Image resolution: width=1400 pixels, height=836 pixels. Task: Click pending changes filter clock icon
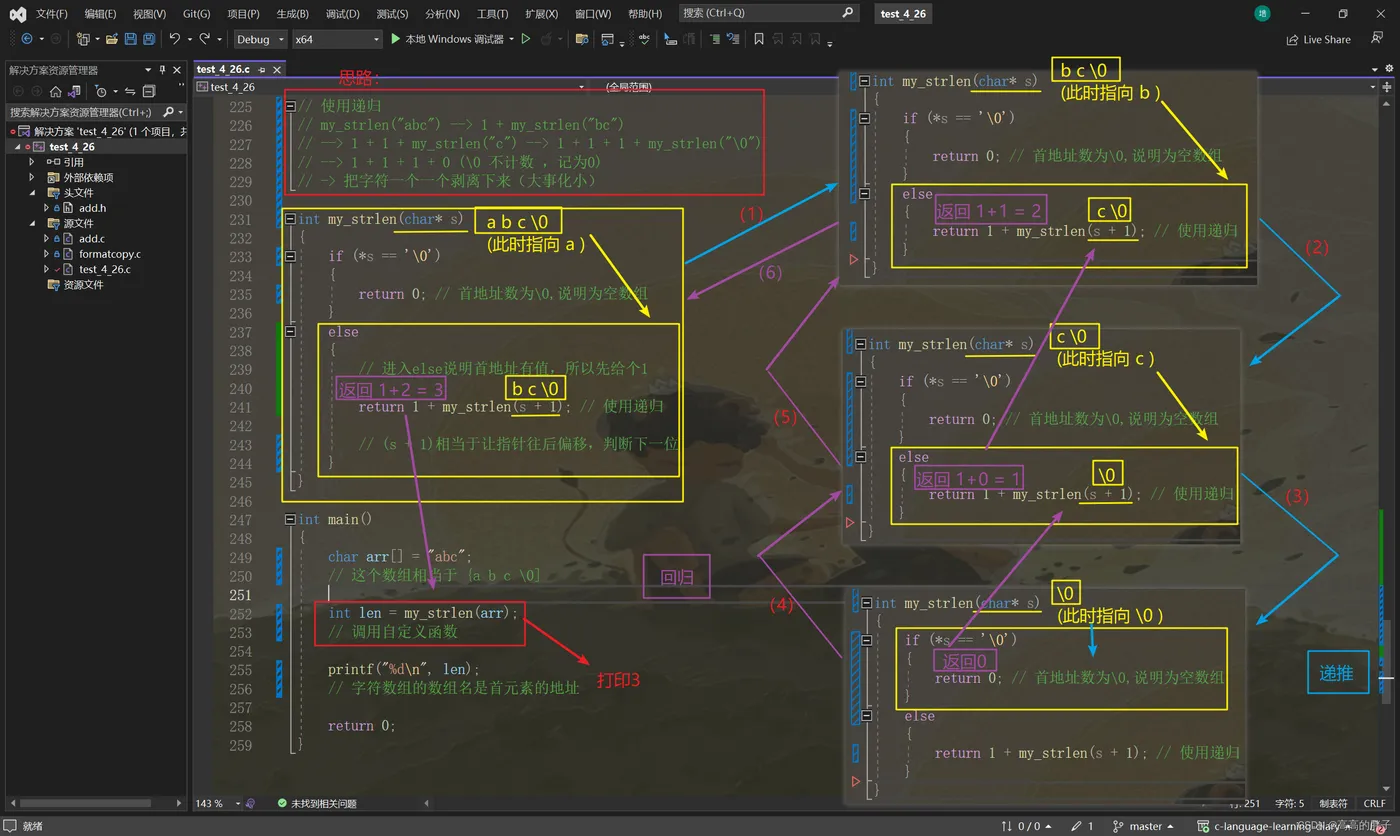[100, 91]
